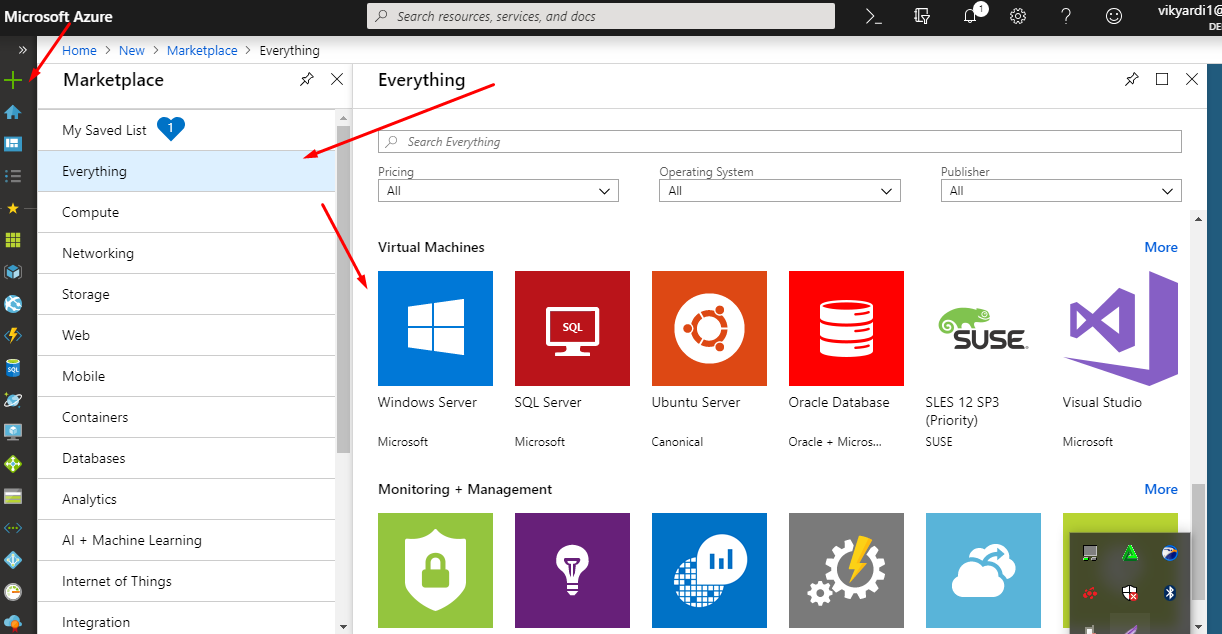Click New breadcrumb link
This screenshot has height=634, width=1222.
(x=132, y=50)
